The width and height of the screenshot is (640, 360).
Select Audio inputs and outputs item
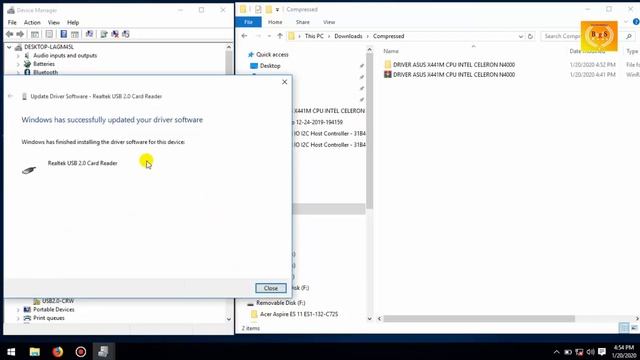tap(65, 56)
